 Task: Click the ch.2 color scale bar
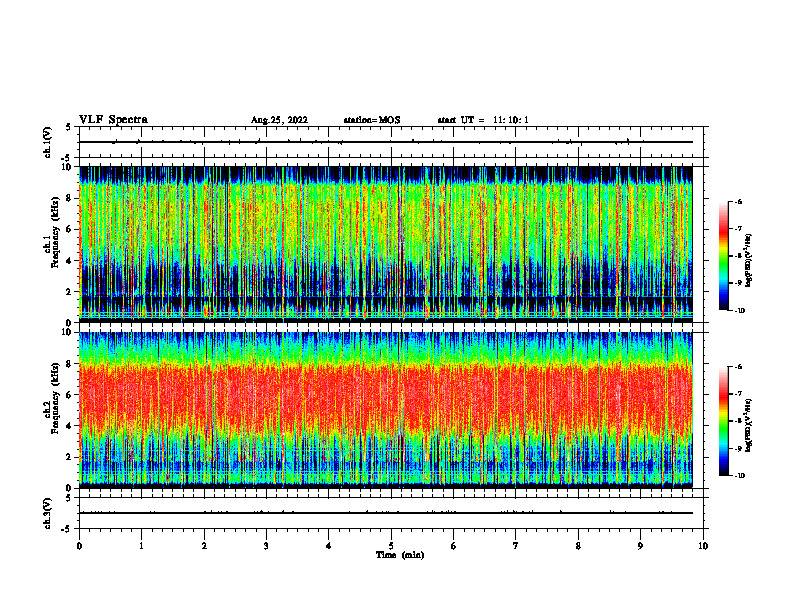click(724, 421)
